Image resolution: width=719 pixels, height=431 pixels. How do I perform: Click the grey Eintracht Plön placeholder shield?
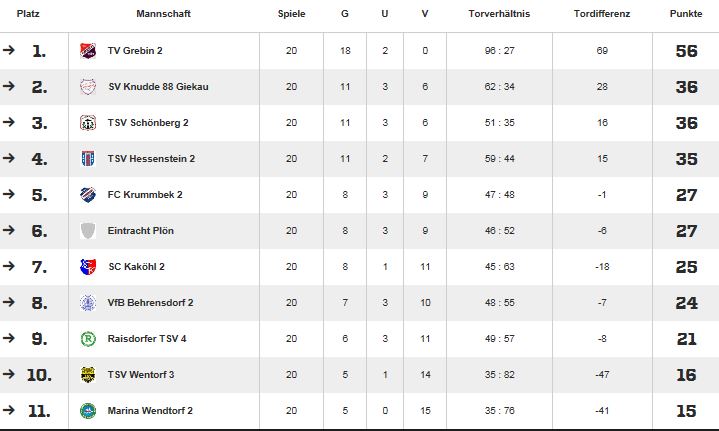coord(88,231)
